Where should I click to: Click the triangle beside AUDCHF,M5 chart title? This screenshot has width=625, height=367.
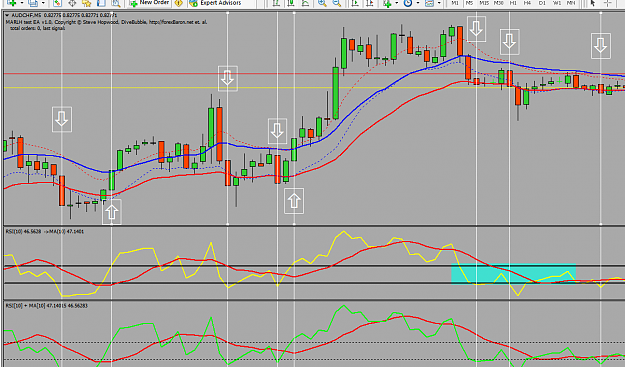coord(7,16)
